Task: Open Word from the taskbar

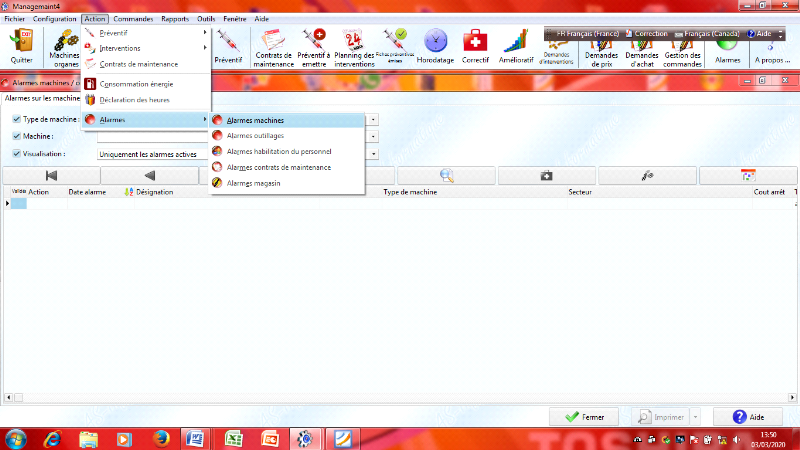Action: (195, 439)
